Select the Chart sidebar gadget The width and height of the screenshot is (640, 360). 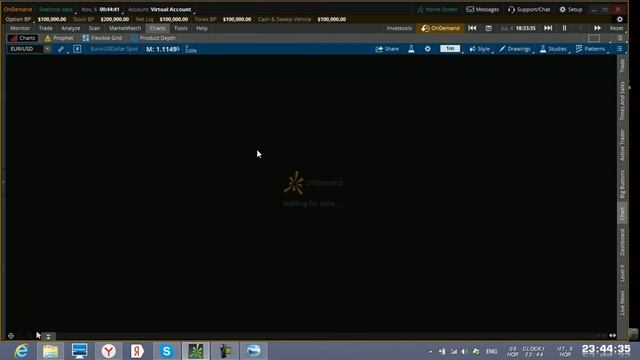pyautogui.click(x=622, y=214)
